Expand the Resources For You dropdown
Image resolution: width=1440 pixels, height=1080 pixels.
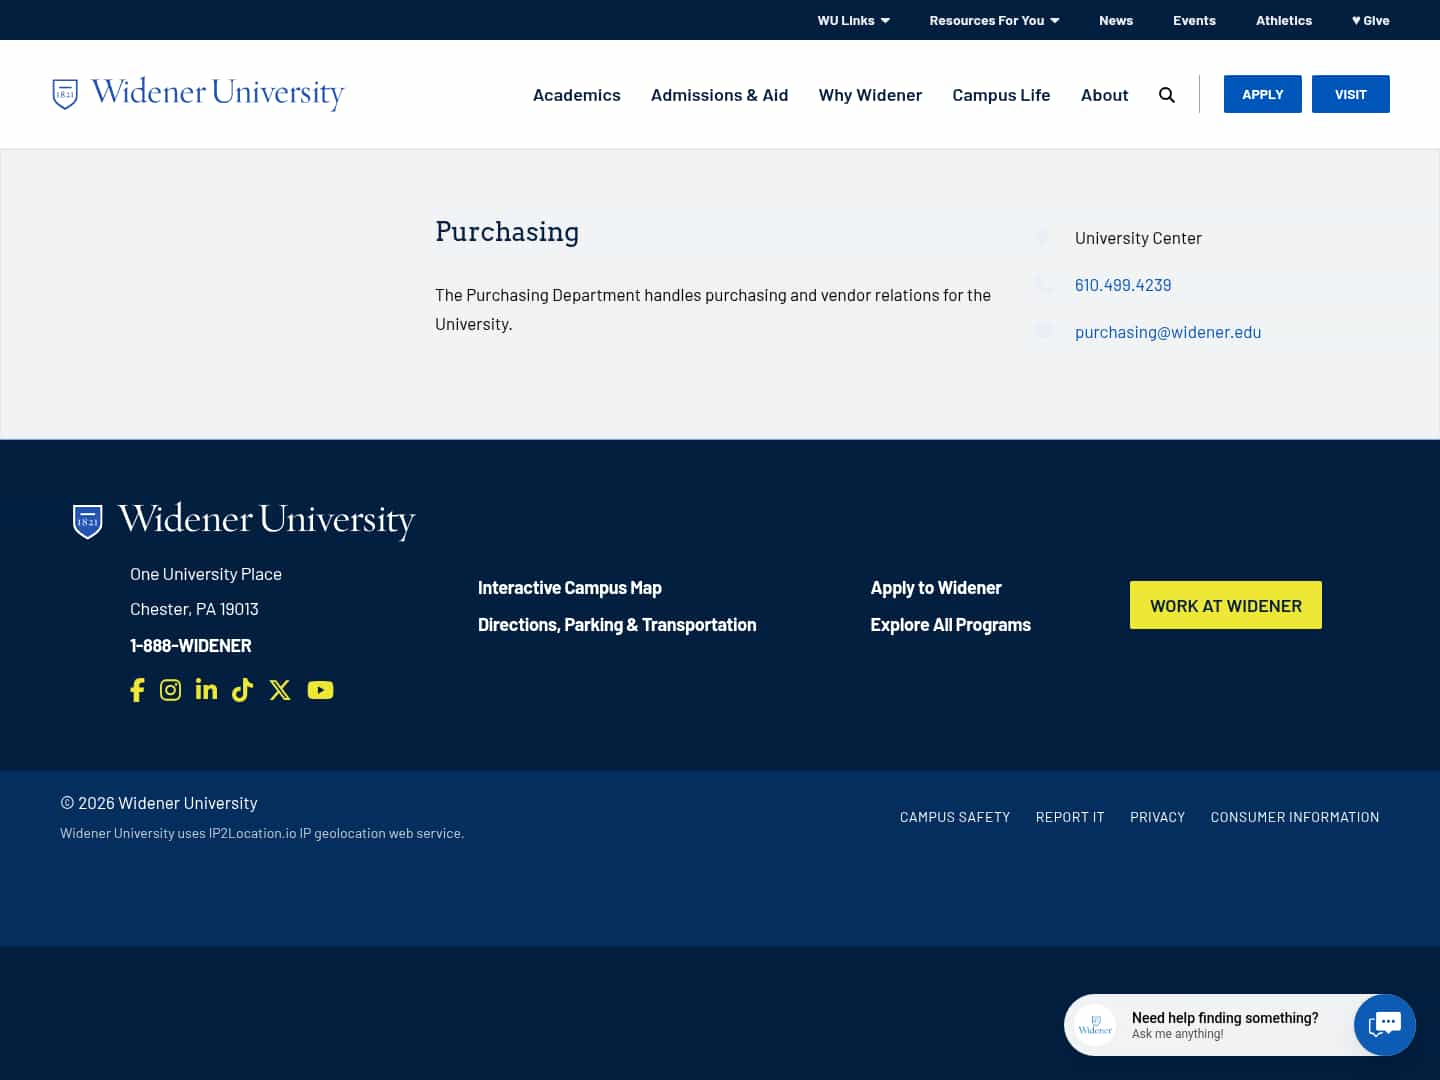(994, 20)
